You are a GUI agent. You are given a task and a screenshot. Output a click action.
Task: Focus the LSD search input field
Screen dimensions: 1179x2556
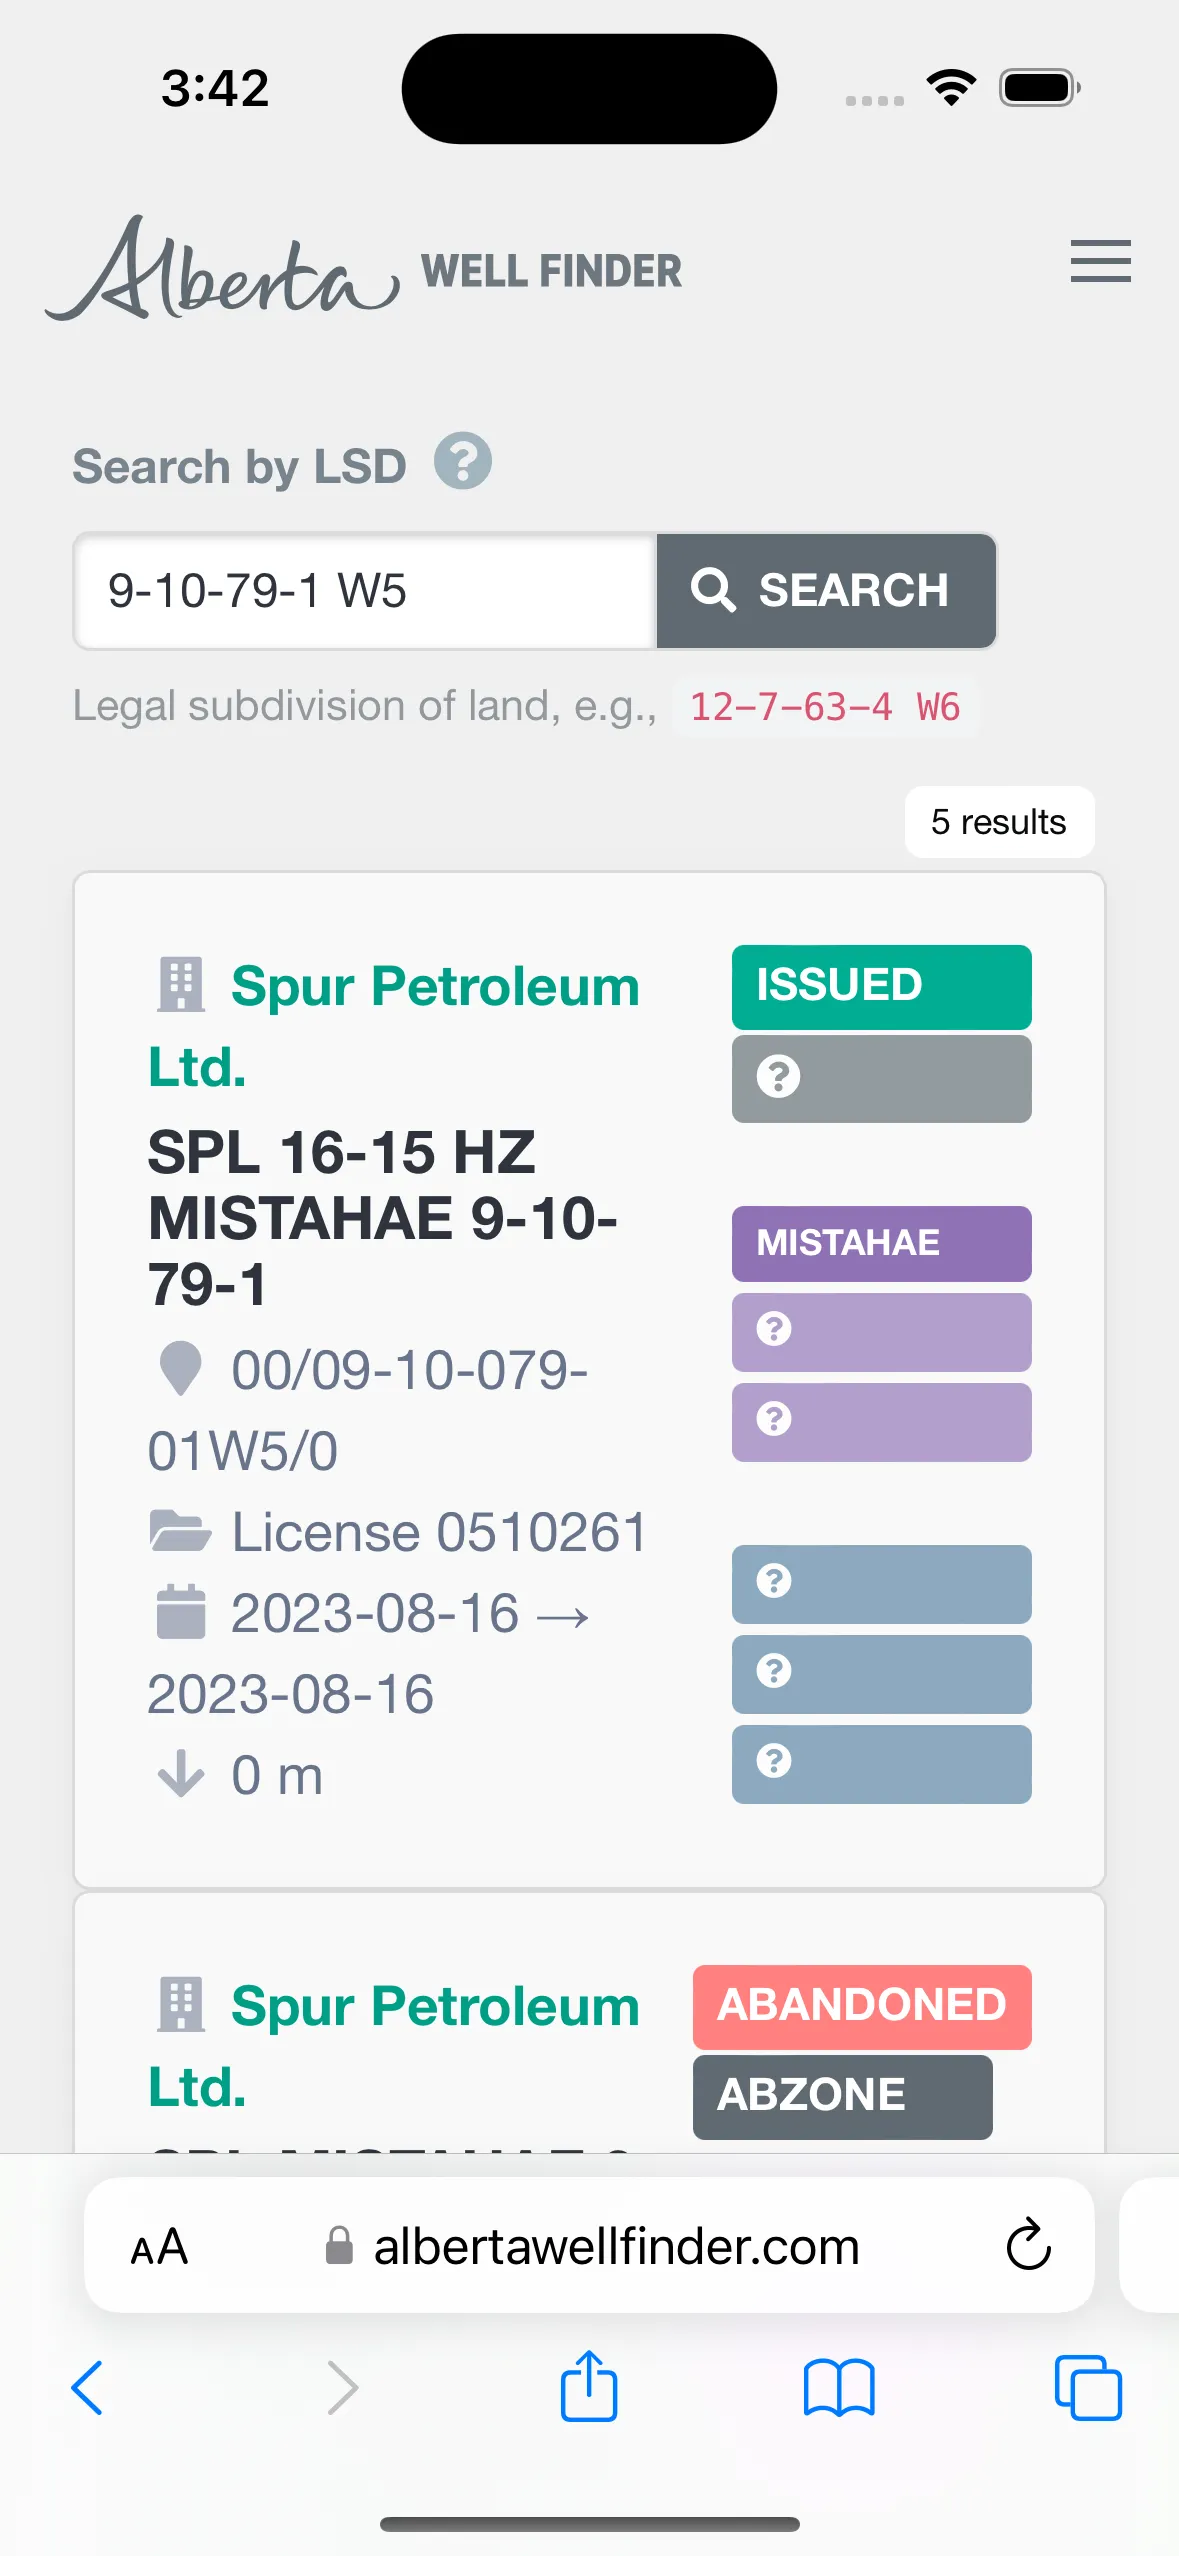pos(366,590)
